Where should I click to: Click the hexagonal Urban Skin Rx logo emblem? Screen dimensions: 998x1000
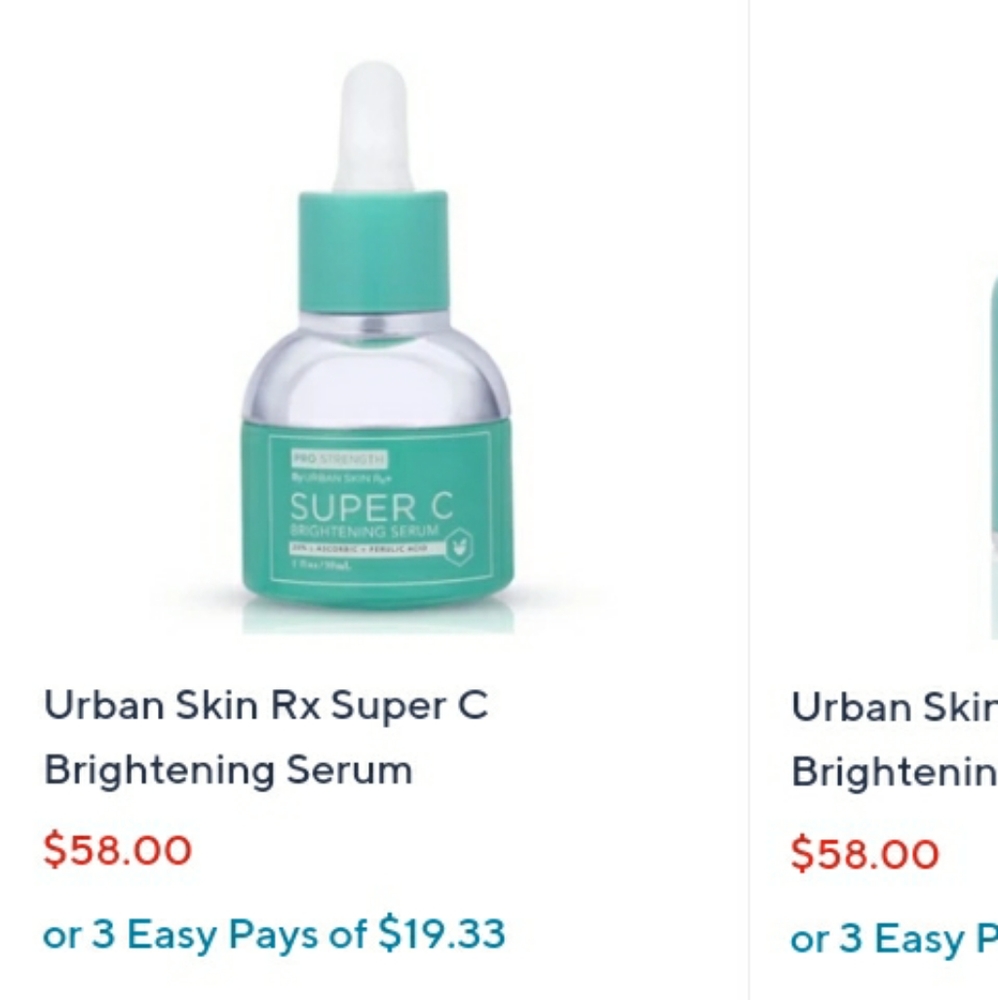tap(460, 549)
